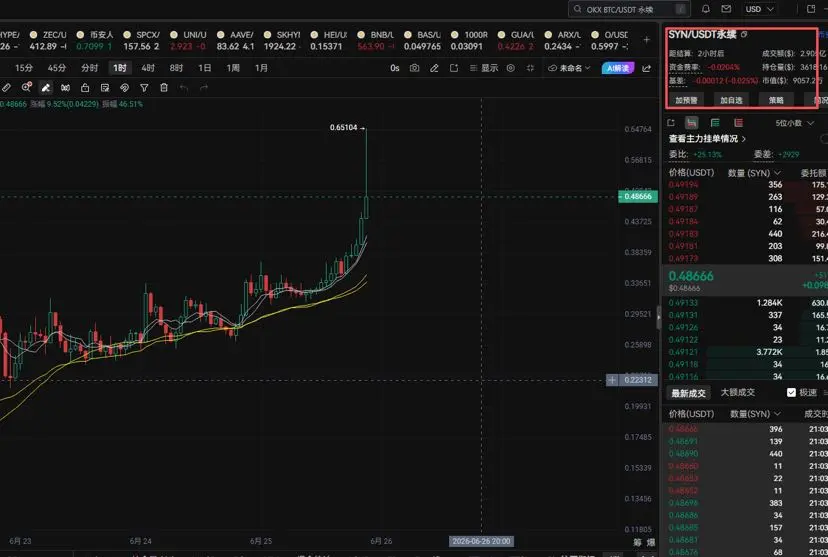828x557 pixels.
Task: Click the plus icon at 0.22312 price label
Action: coord(612,380)
